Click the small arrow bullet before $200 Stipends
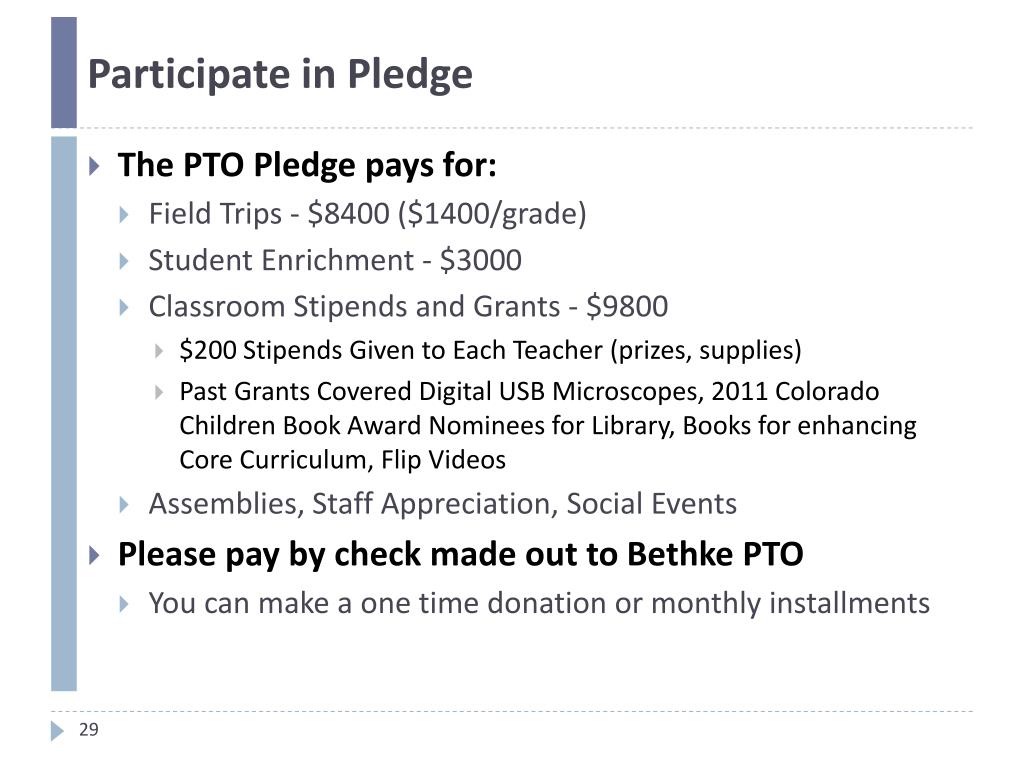Screen dimensions: 1024x768 159,351
